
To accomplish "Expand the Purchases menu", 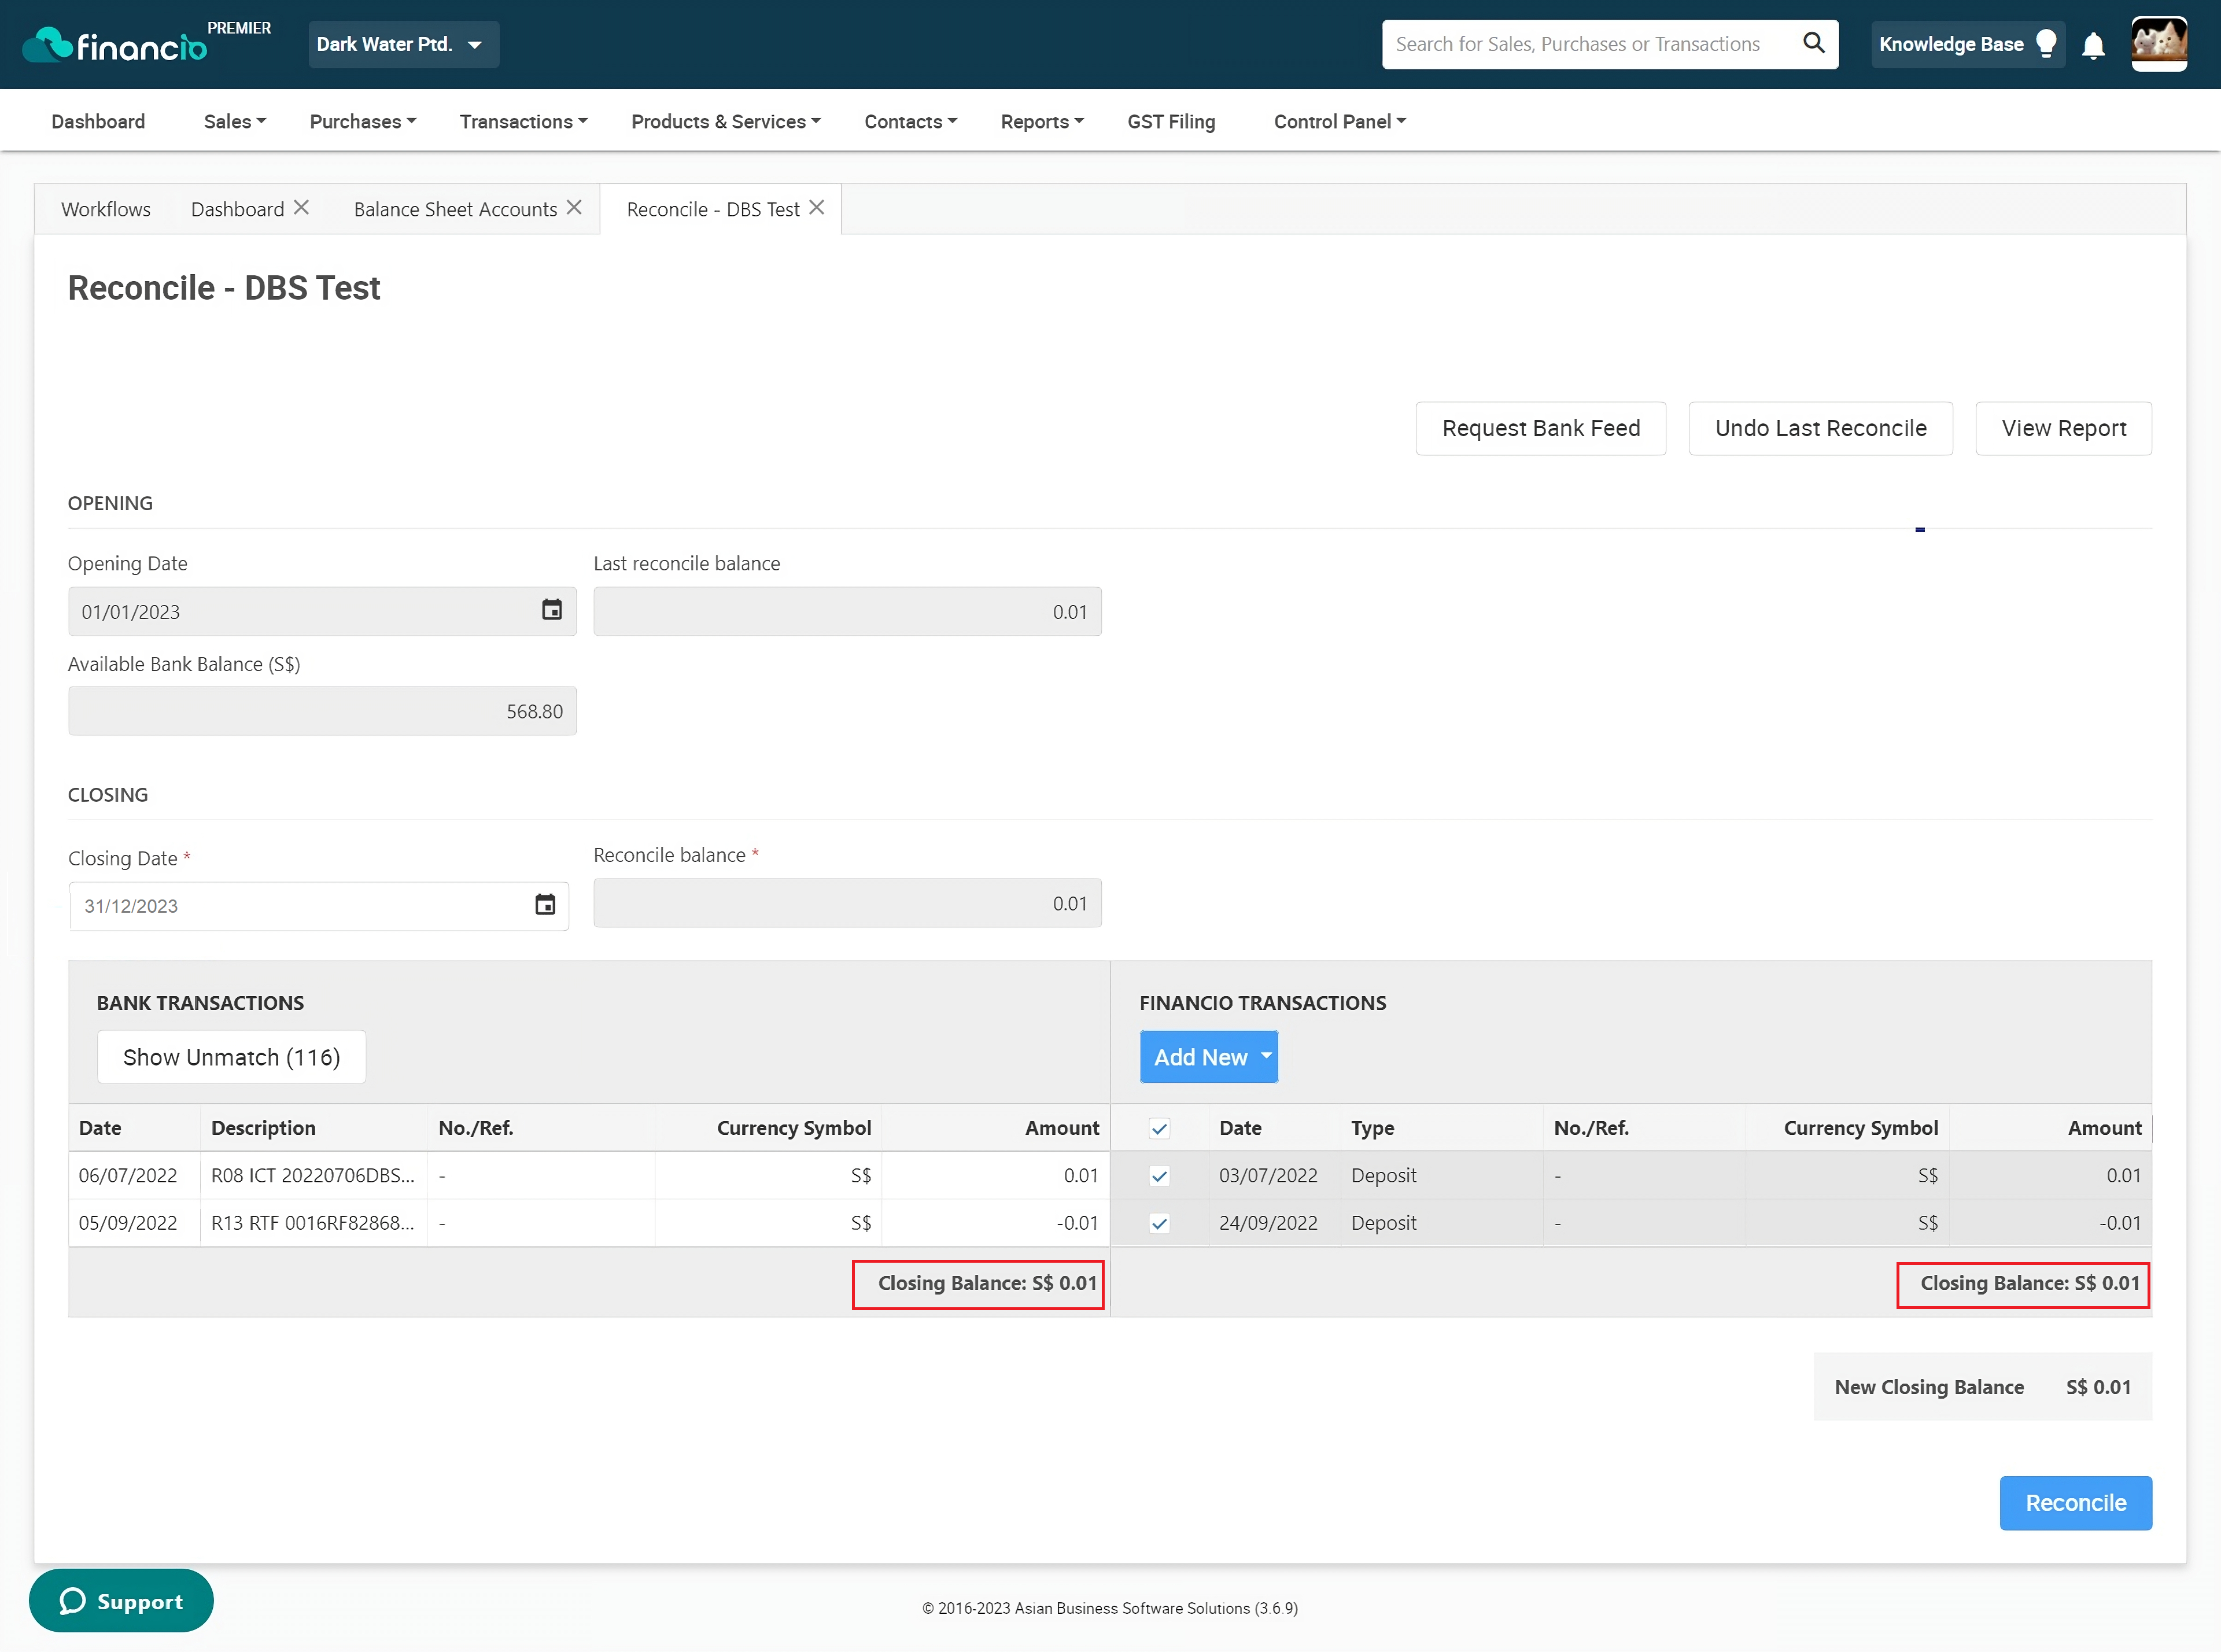I will [363, 121].
